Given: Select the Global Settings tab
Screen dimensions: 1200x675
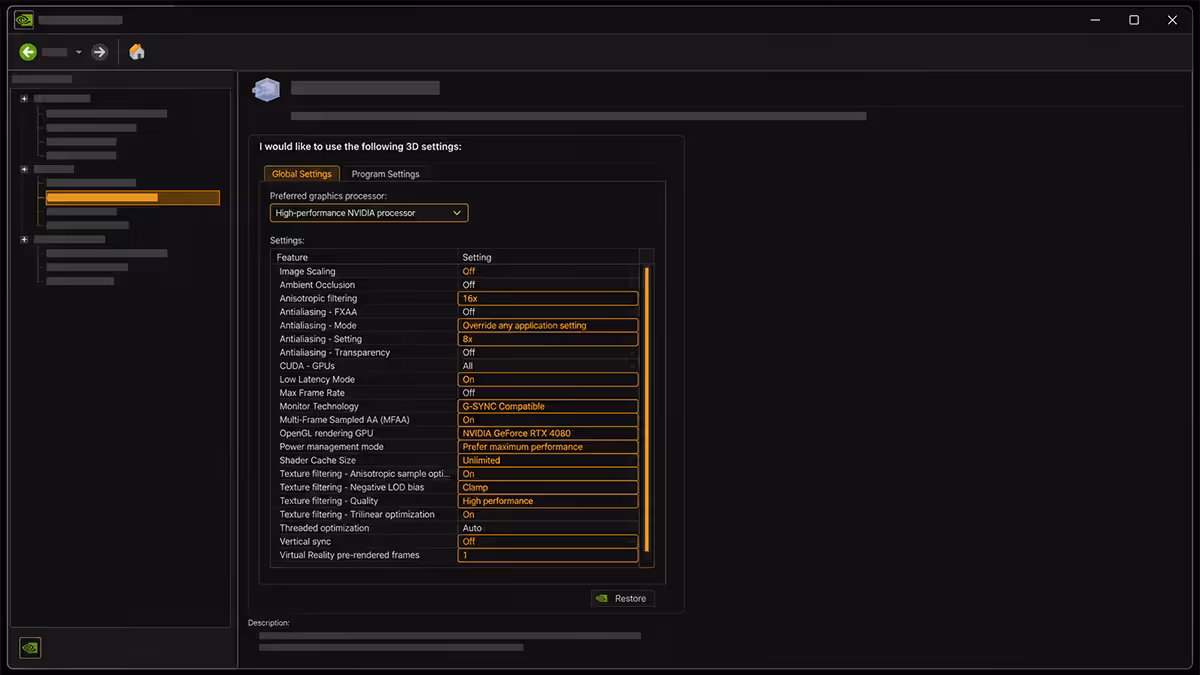Looking at the screenshot, I should pos(302,174).
